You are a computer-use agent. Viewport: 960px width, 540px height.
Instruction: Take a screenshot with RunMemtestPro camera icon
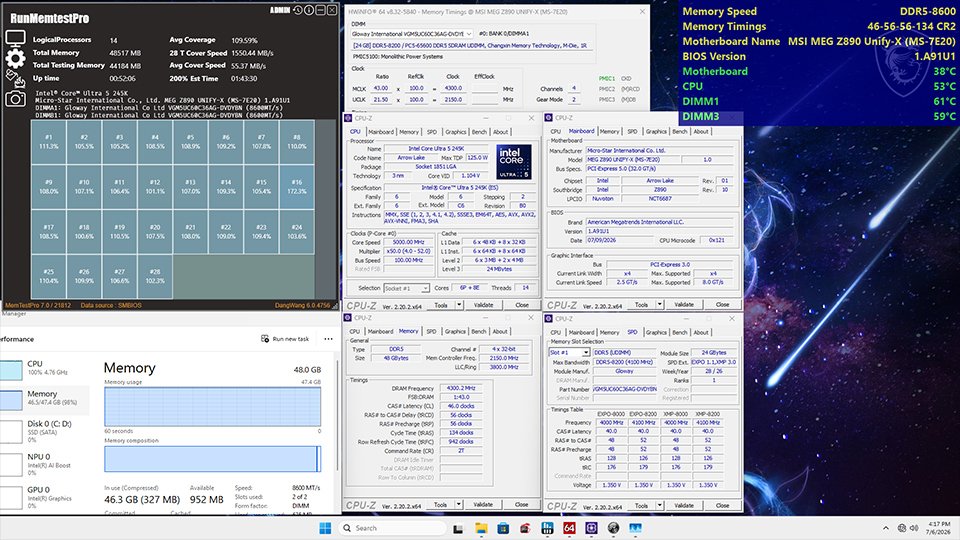pos(15,99)
